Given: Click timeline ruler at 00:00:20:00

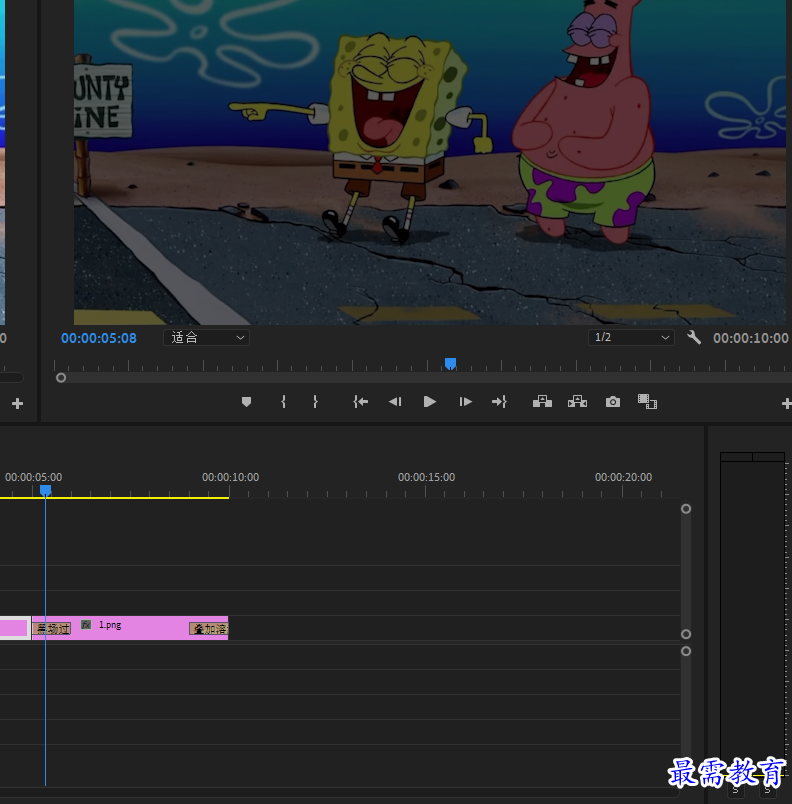Looking at the screenshot, I should (x=623, y=477).
